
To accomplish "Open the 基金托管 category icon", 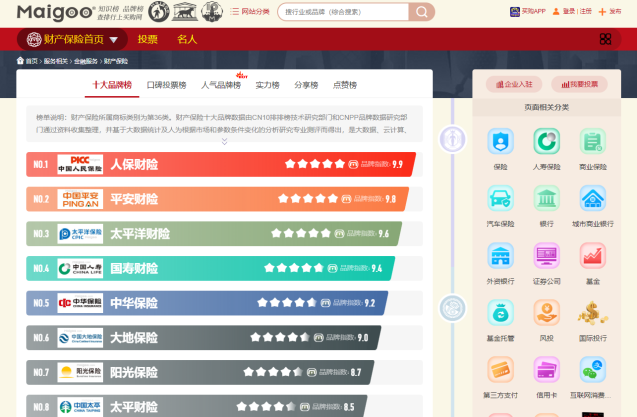I will tap(500, 313).
